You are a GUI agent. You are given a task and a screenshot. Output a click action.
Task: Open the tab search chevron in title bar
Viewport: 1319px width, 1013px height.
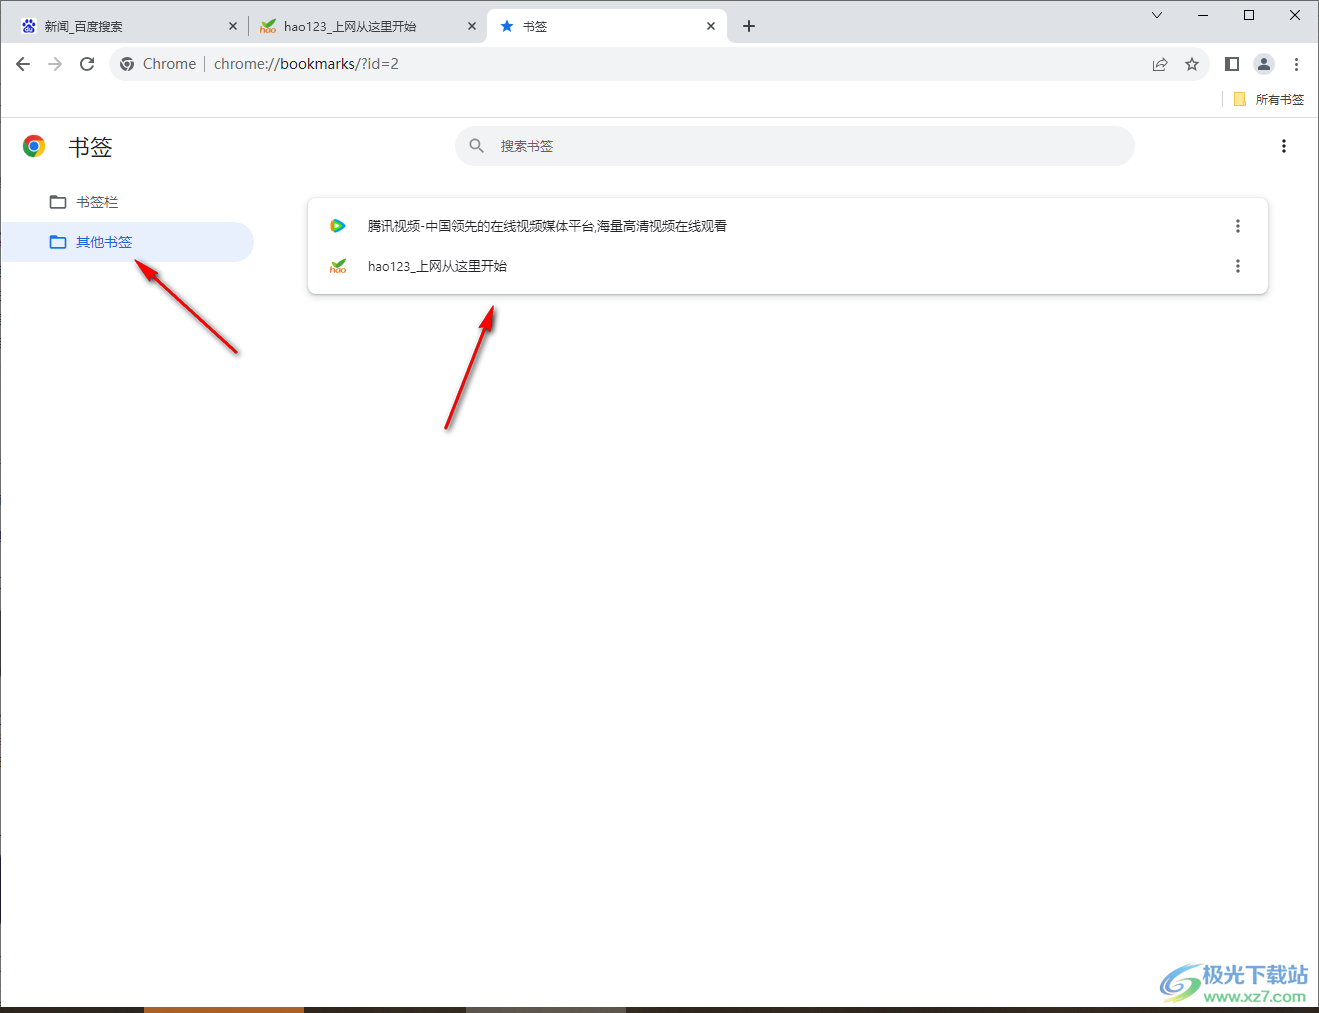click(1157, 15)
